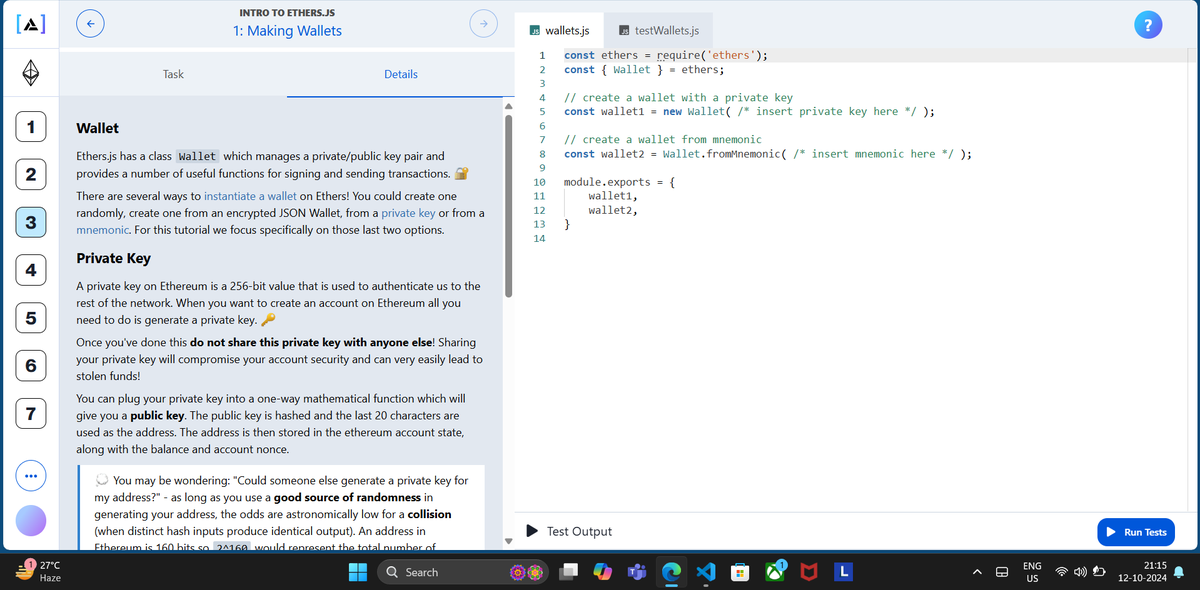Viewport: 1200px width, 590px height.
Task: Click the scroll down arrow of the instructions panel
Action: 509,542
